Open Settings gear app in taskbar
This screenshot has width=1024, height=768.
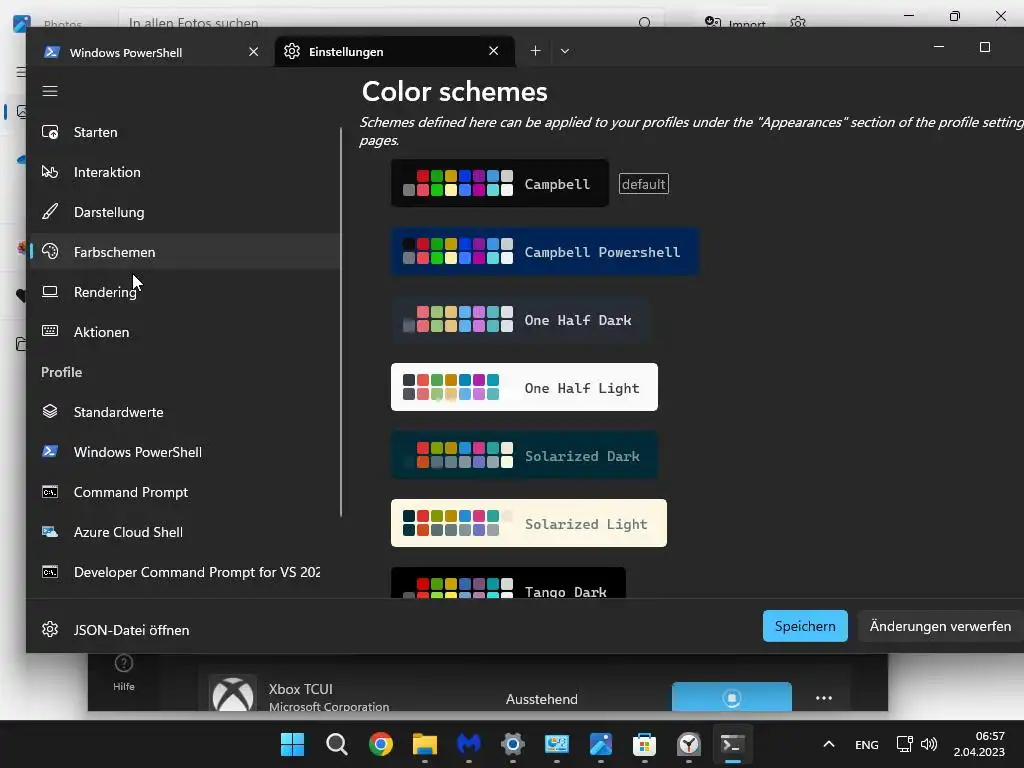point(513,744)
